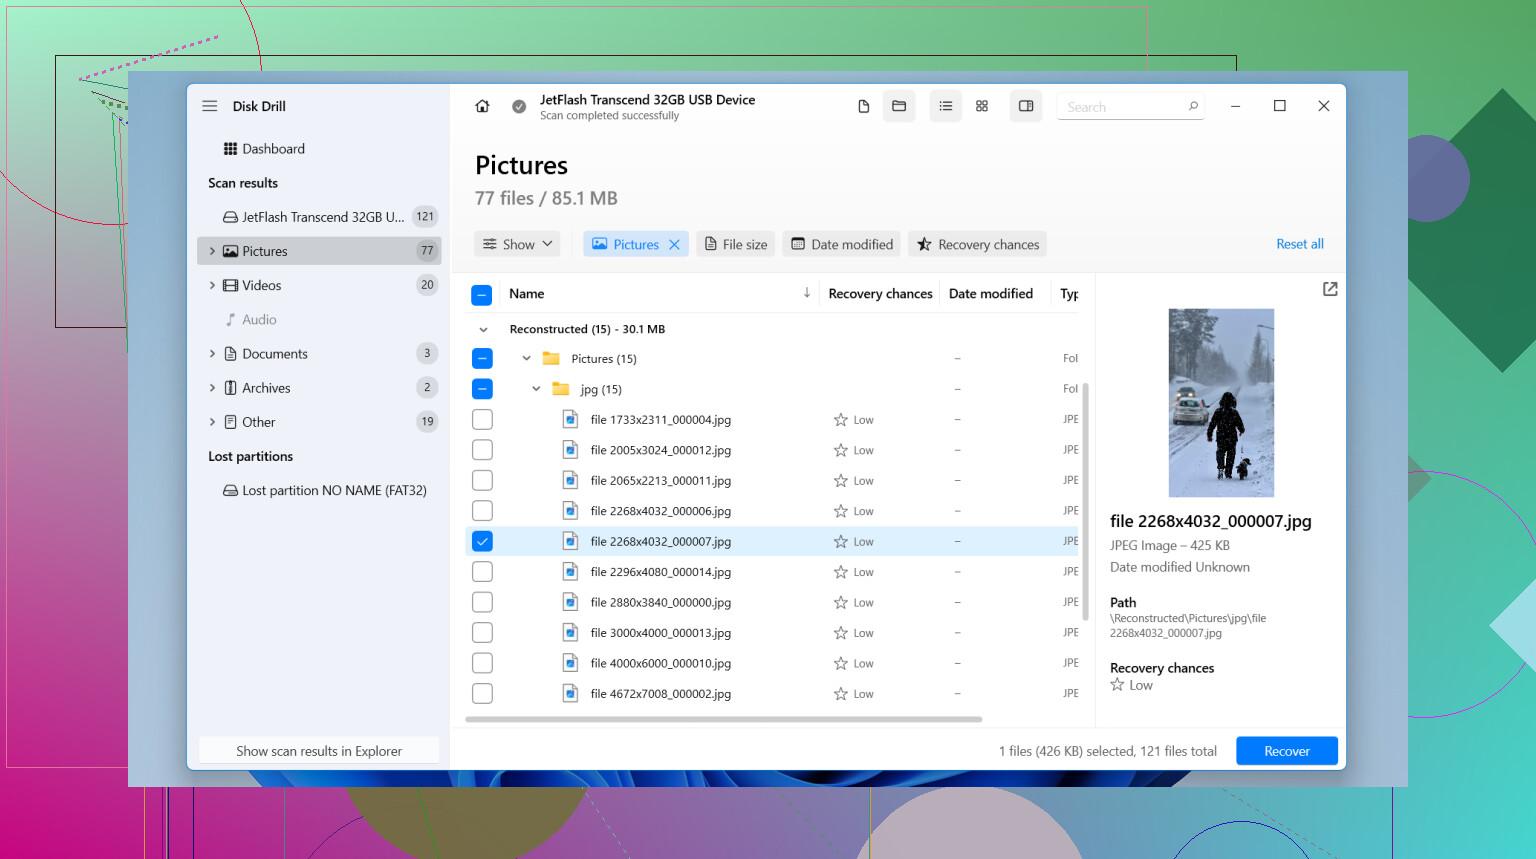Select folder view icon in toolbar
This screenshot has height=859, width=1536.
[899, 106]
